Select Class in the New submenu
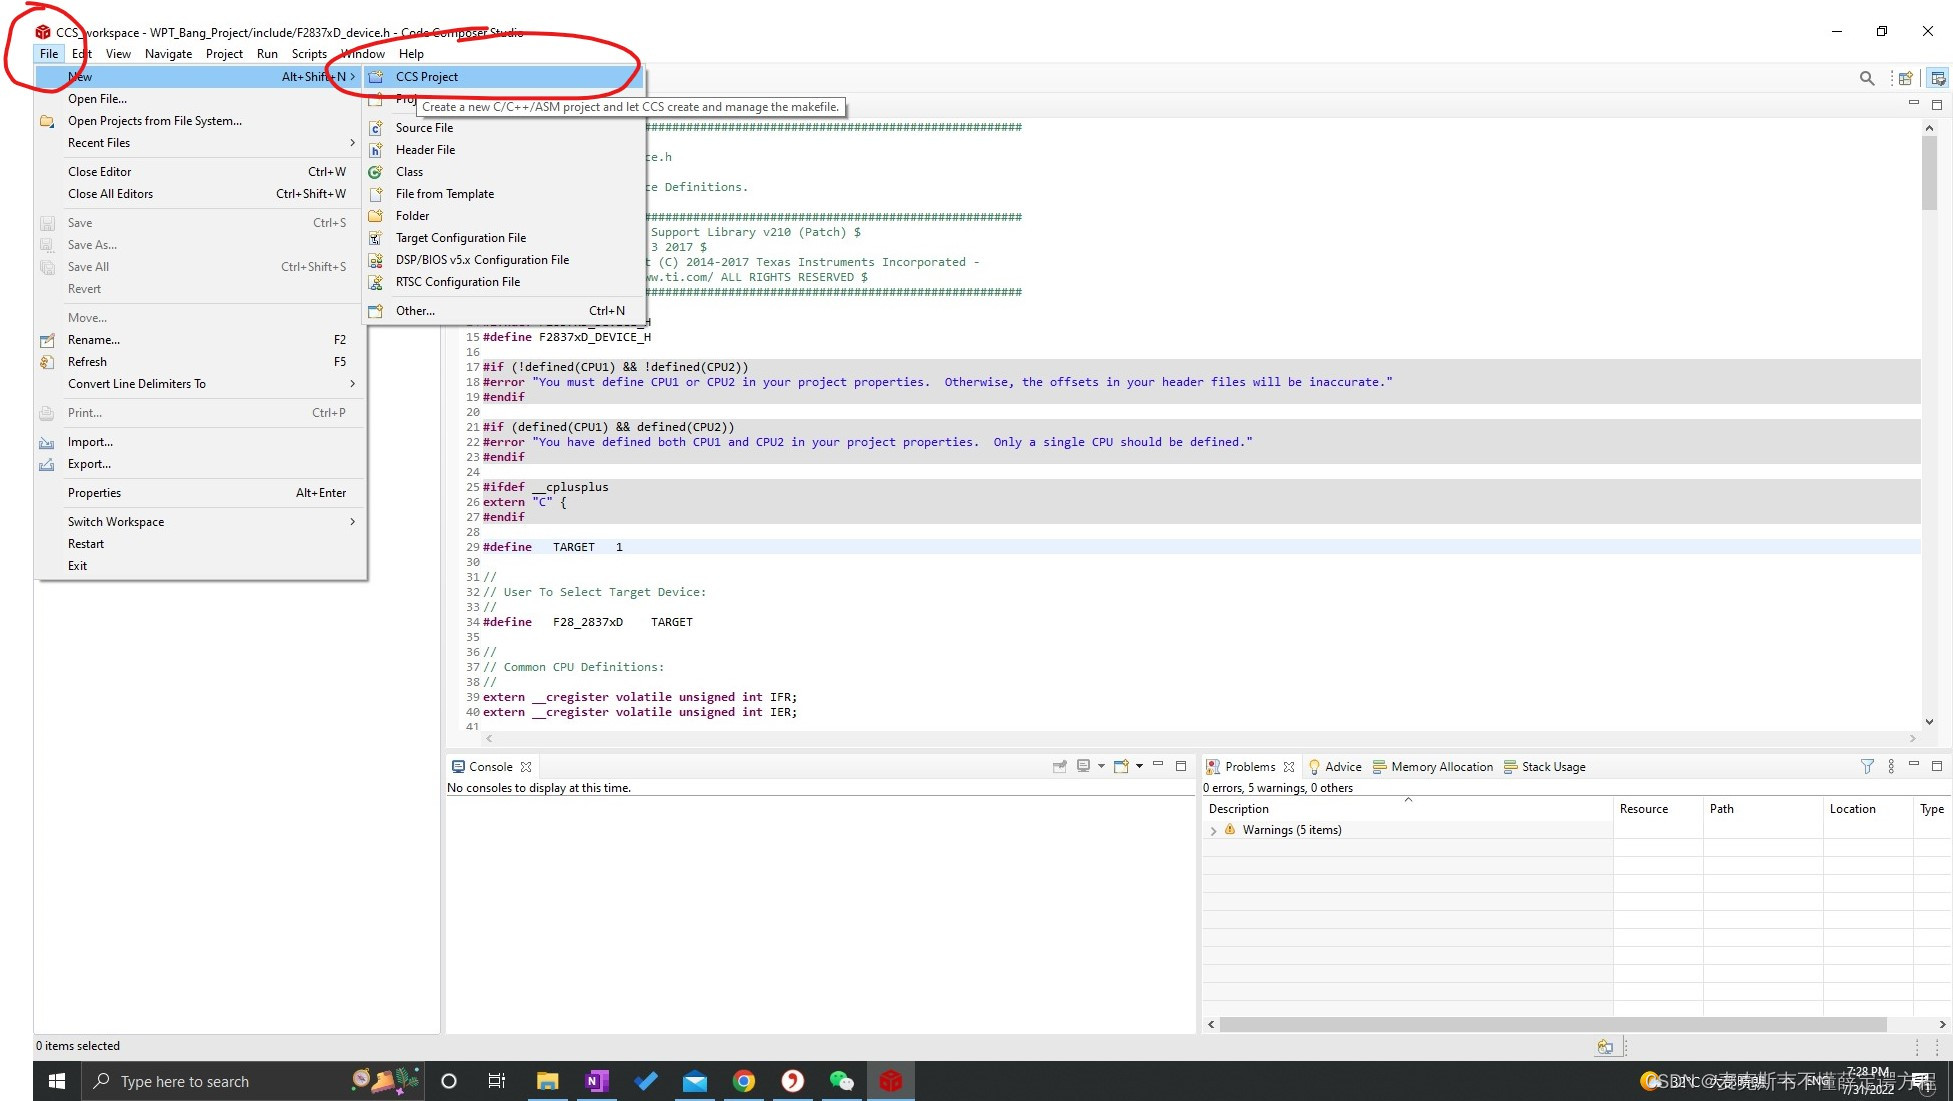The height and width of the screenshot is (1101, 1953). point(503,172)
